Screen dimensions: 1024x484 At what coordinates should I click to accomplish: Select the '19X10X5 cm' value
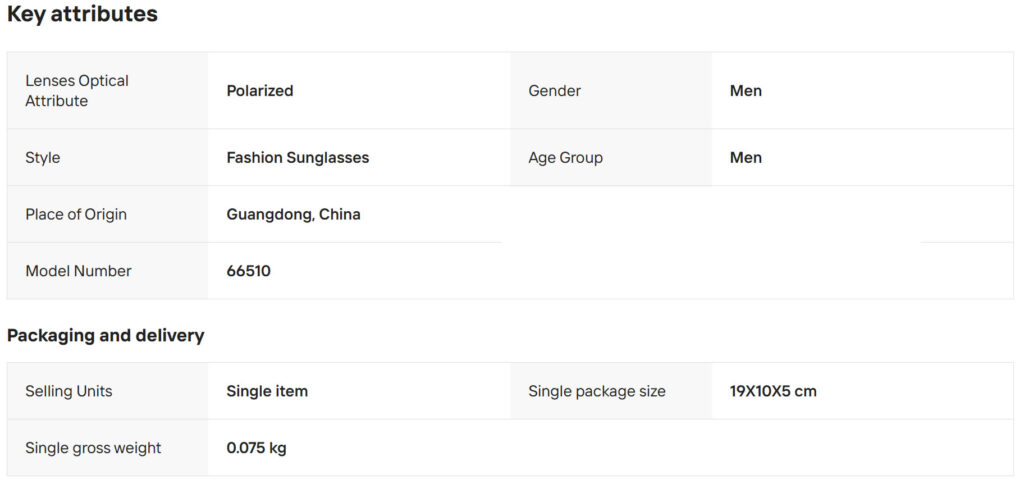773,391
